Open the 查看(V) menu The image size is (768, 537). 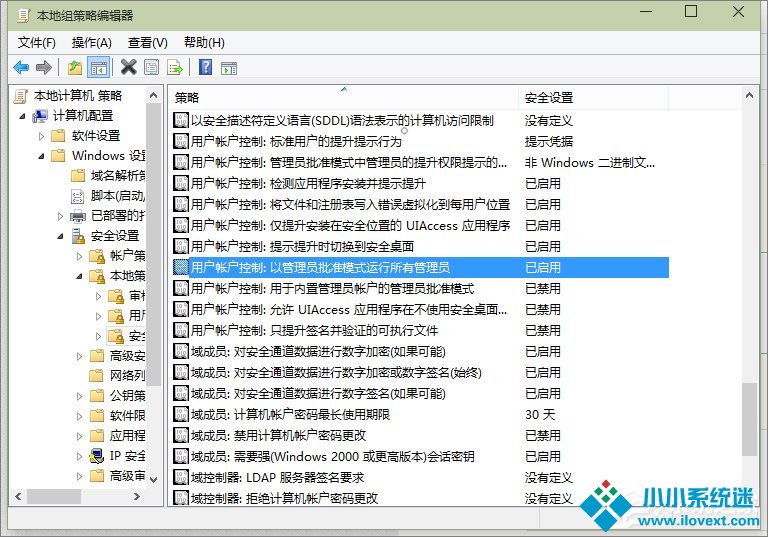pyautogui.click(x=147, y=43)
